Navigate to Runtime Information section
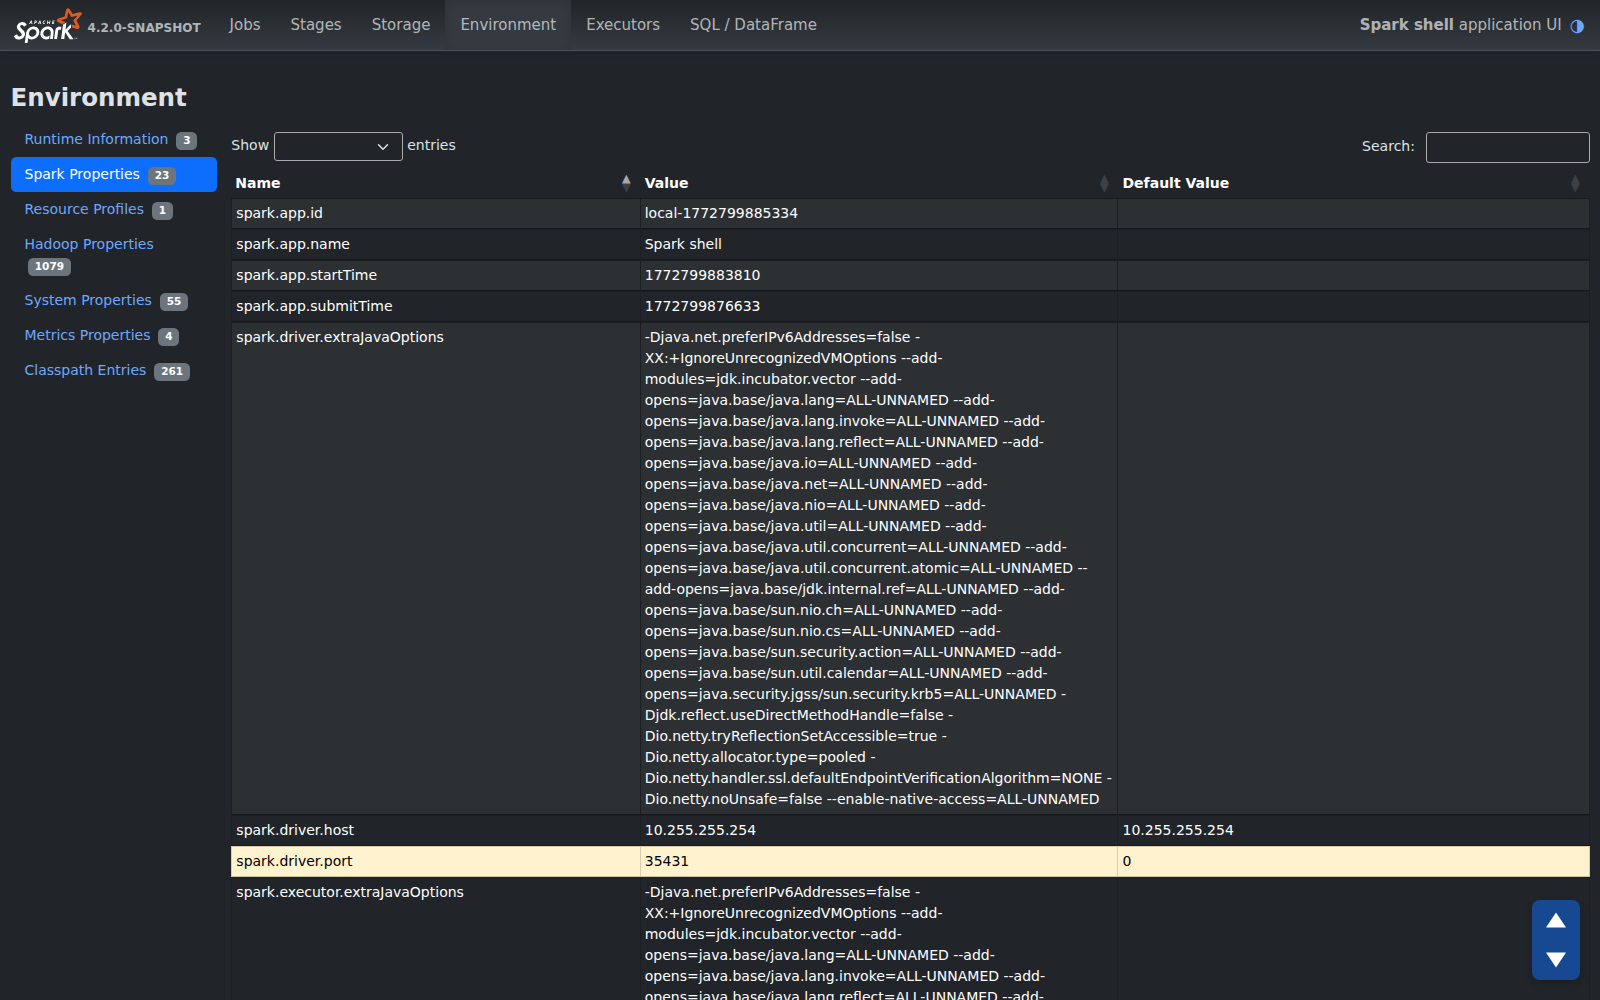Screen dimensions: 1600x1000 (x=96, y=139)
